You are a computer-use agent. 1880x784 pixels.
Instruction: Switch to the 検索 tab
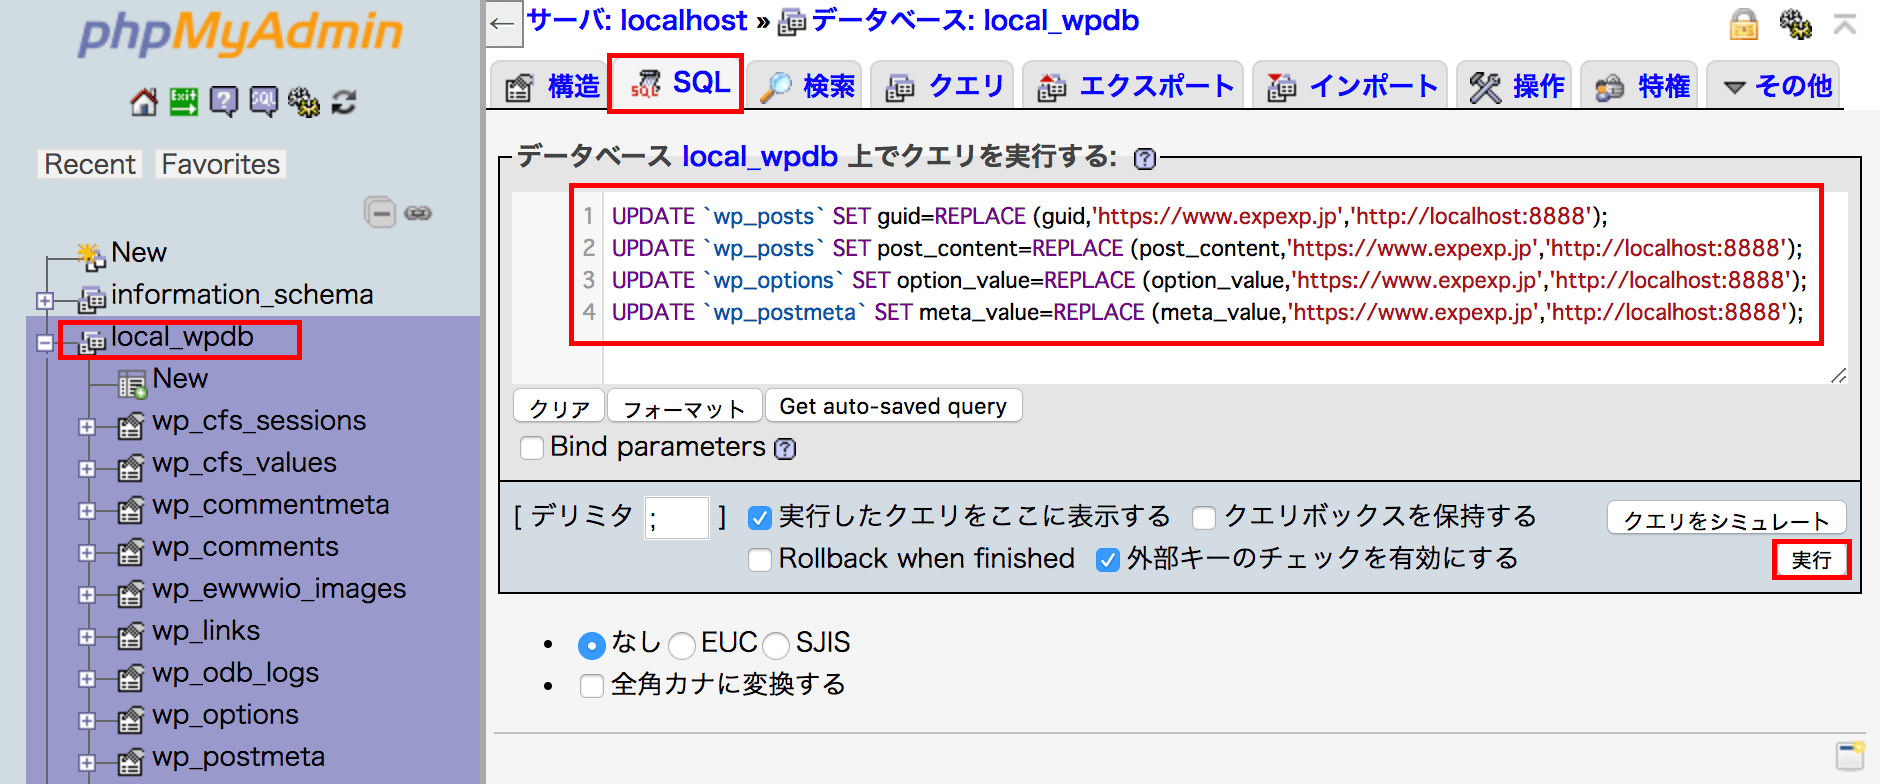[806, 86]
